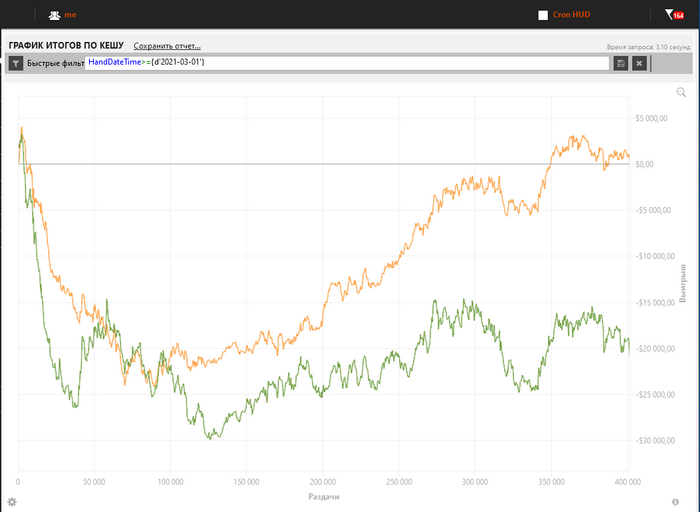
Task: Click the Стоп HUD label
Action: click(x=571, y=15)
